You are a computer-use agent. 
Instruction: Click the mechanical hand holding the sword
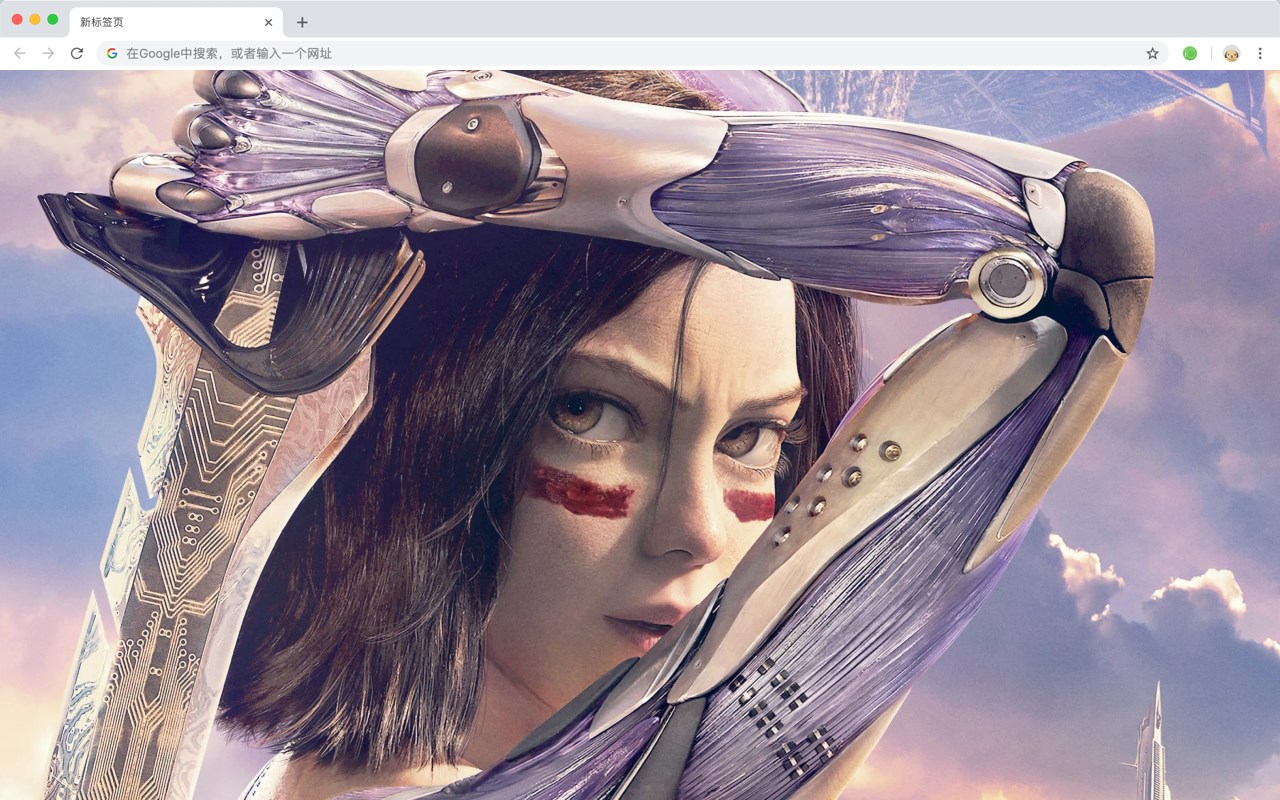click(x=330, y=160)
